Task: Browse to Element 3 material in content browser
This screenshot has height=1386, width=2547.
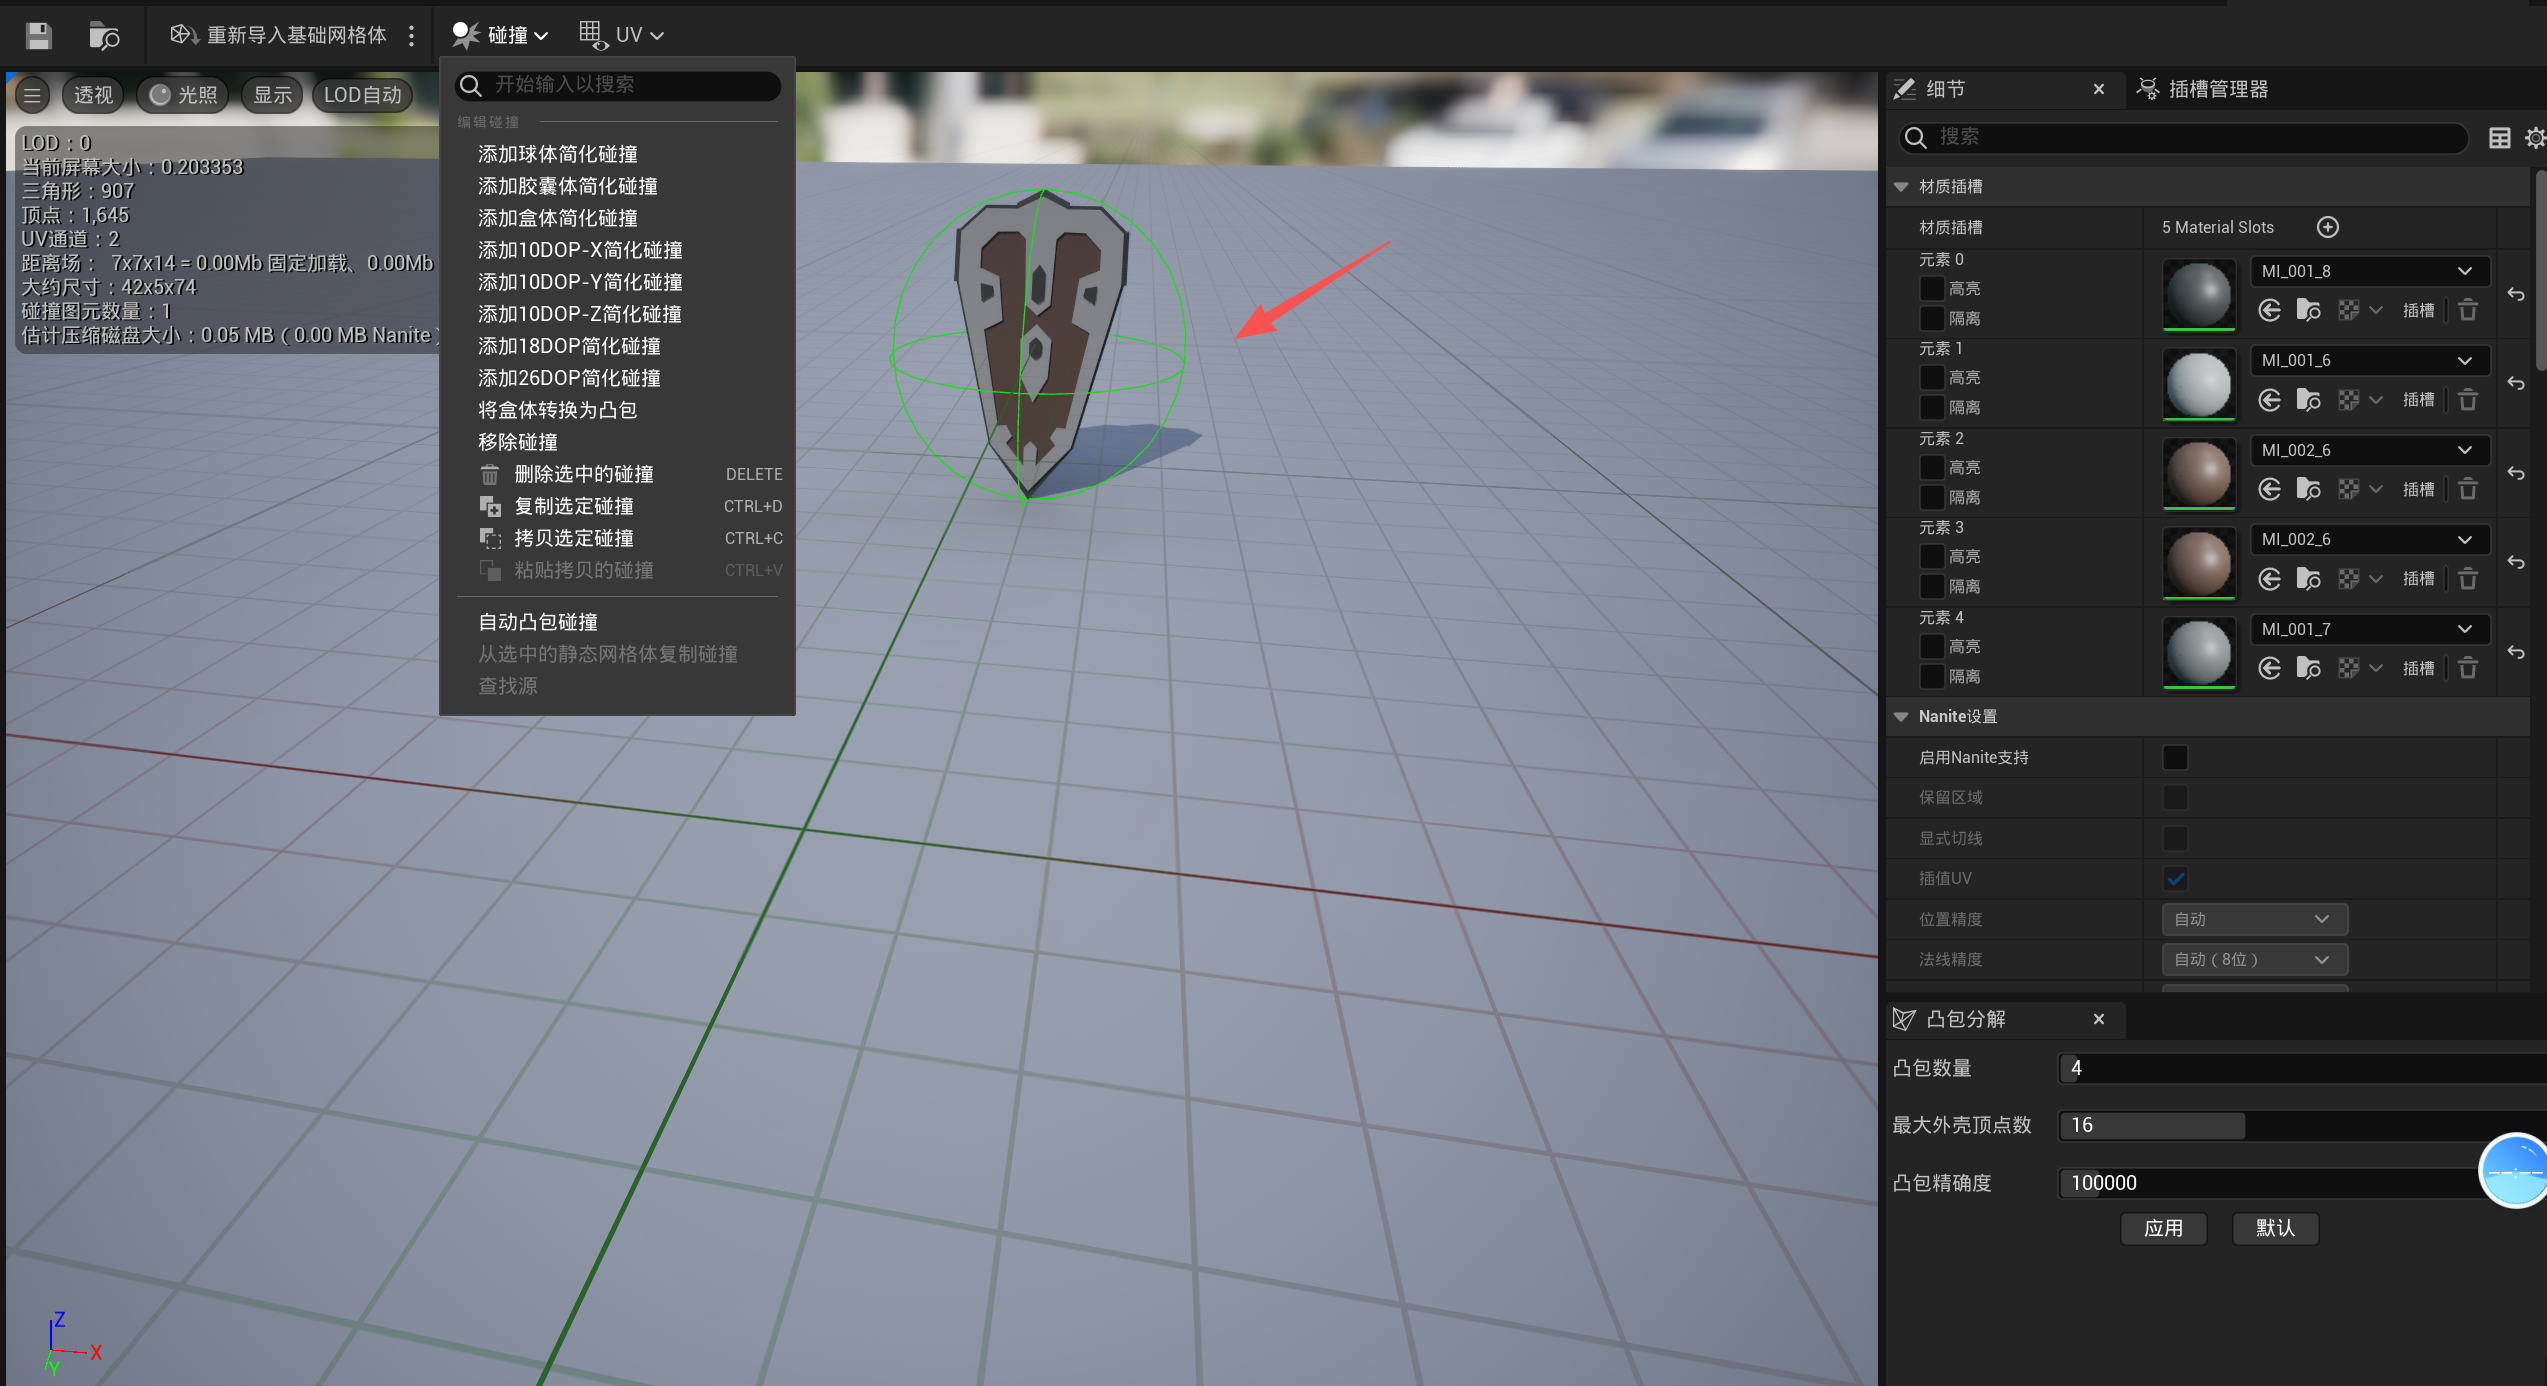Action: point(2308,579)
